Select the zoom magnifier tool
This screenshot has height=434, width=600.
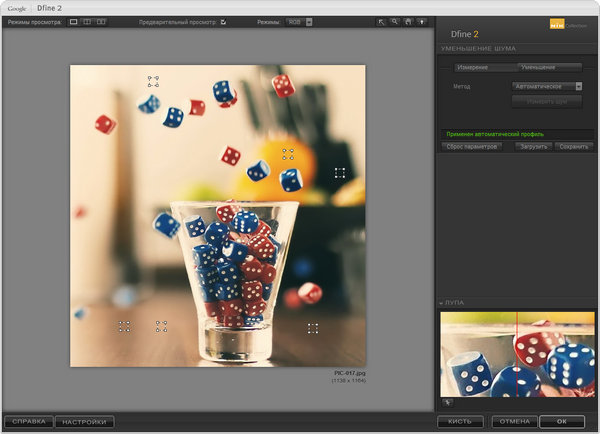click(x=395, y=21)
